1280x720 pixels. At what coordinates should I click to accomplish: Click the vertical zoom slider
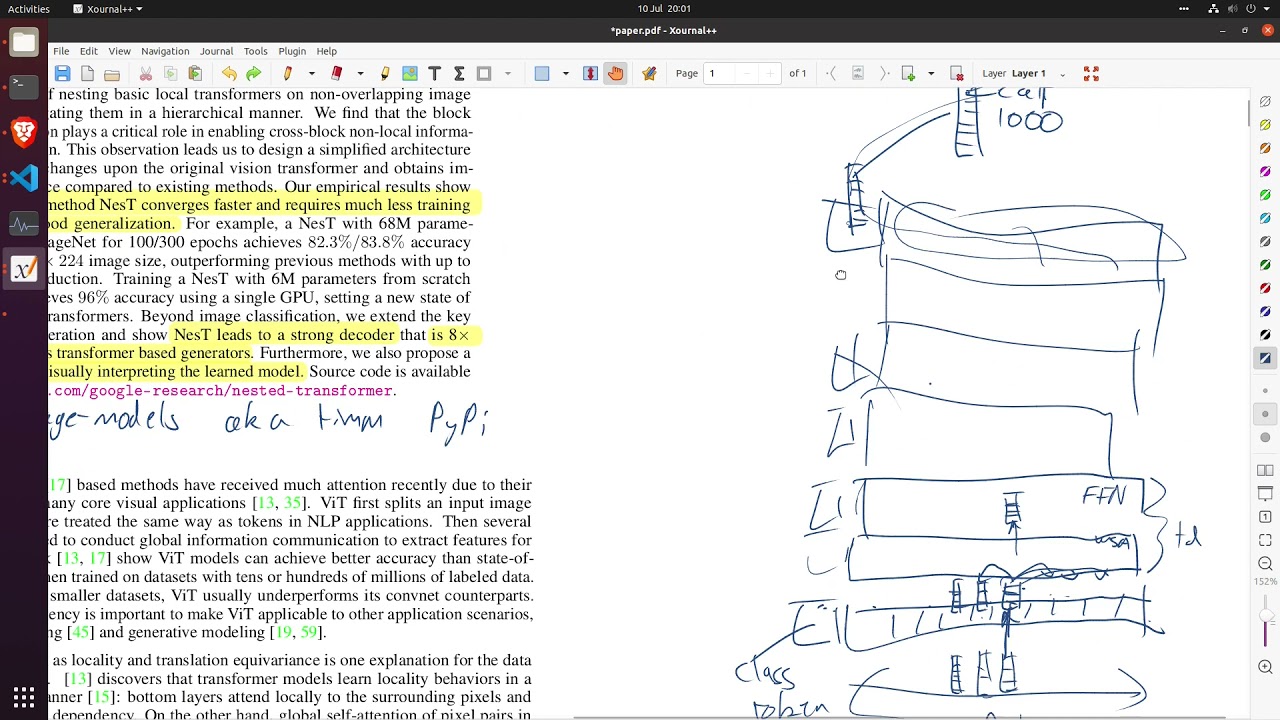[x=1265, y=620]
